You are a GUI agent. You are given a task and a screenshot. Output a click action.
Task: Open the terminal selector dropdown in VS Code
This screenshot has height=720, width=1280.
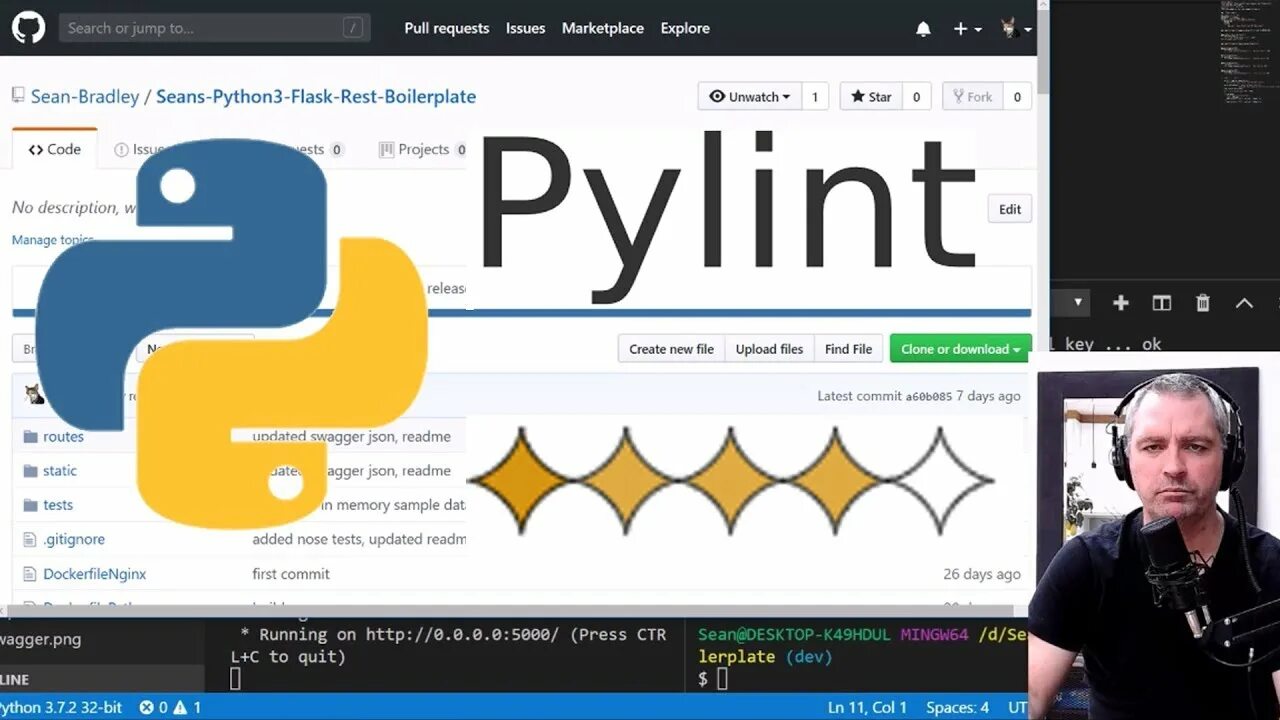1078,302
